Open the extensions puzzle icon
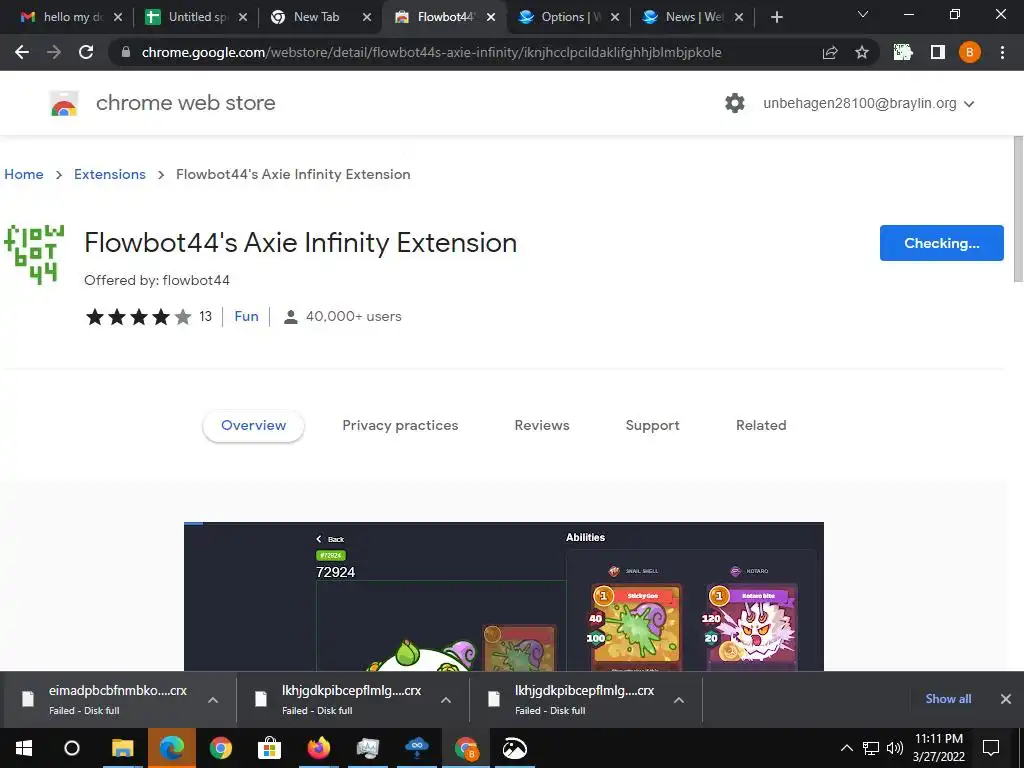Screen dimensions: 1024x768 903,52
